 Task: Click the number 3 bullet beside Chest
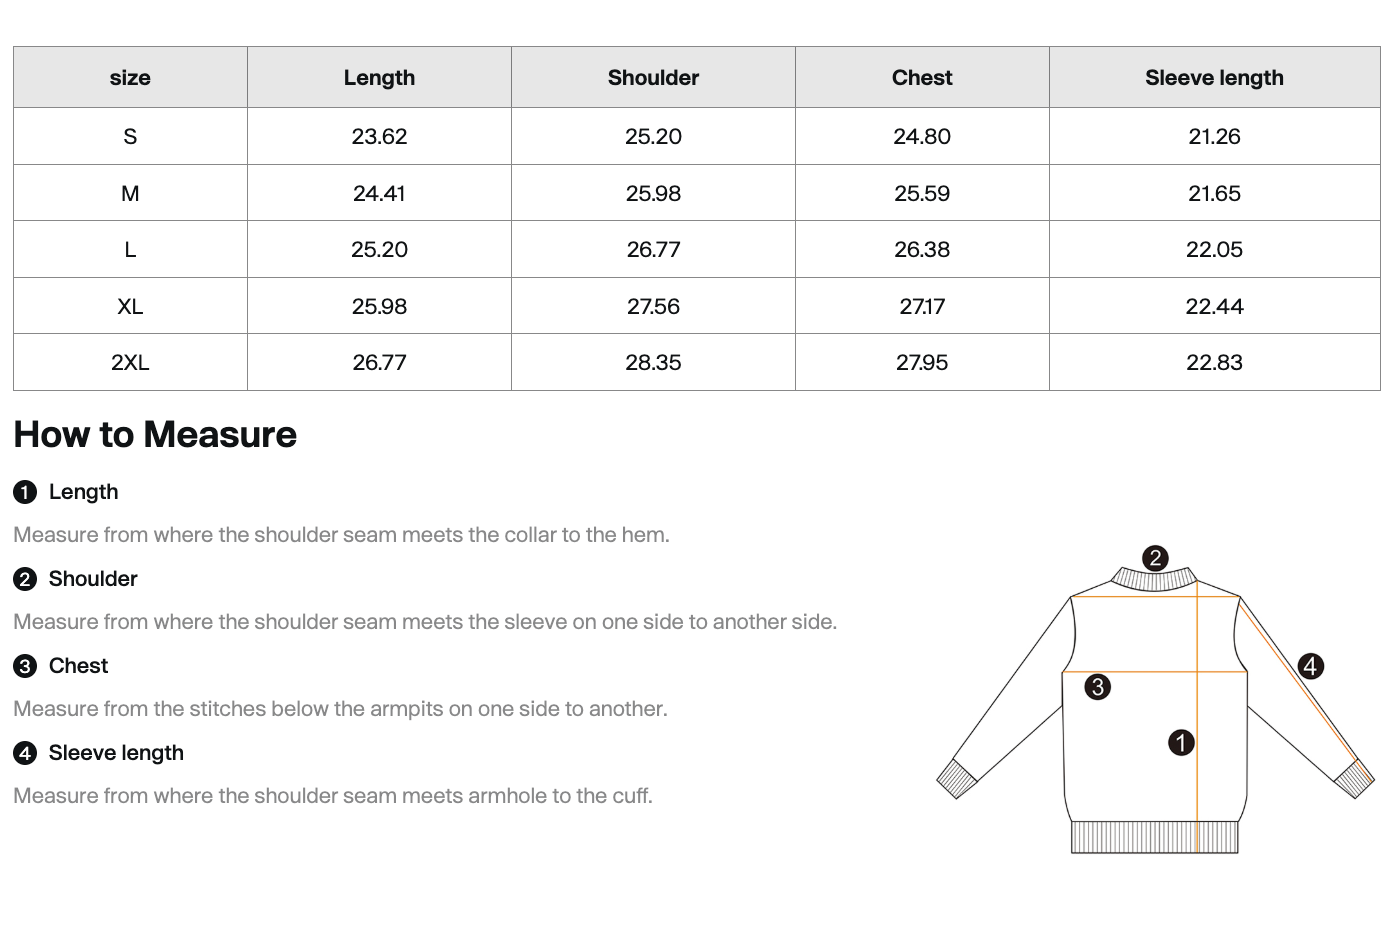tap(25, 666)
